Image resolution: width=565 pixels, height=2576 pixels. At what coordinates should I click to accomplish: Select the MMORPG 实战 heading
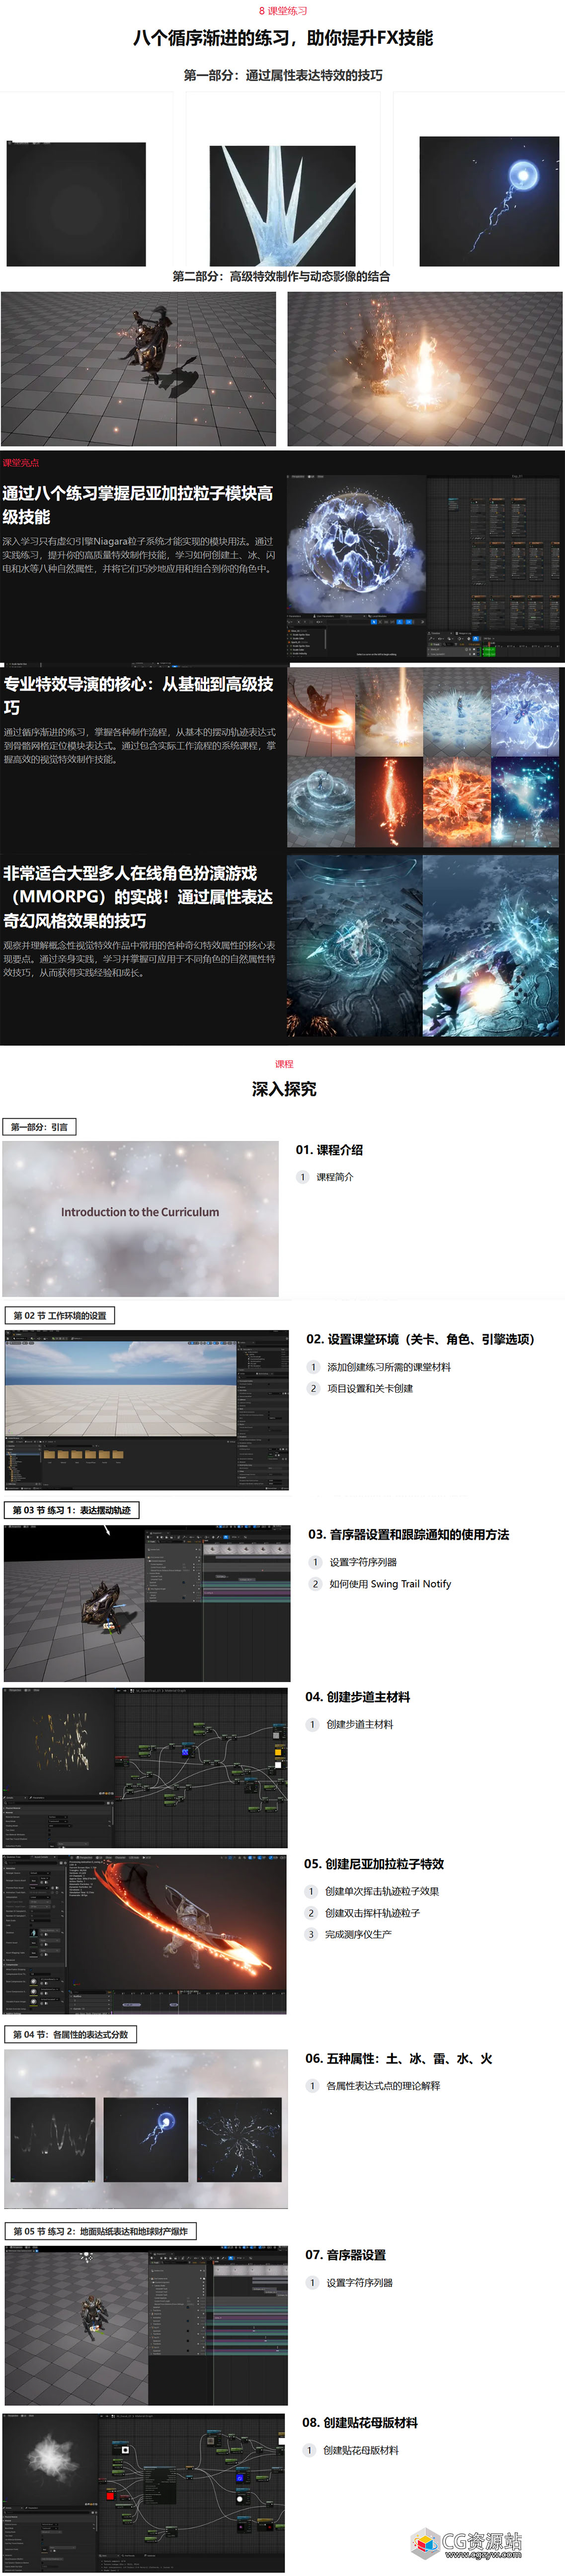tap(137, 897)
